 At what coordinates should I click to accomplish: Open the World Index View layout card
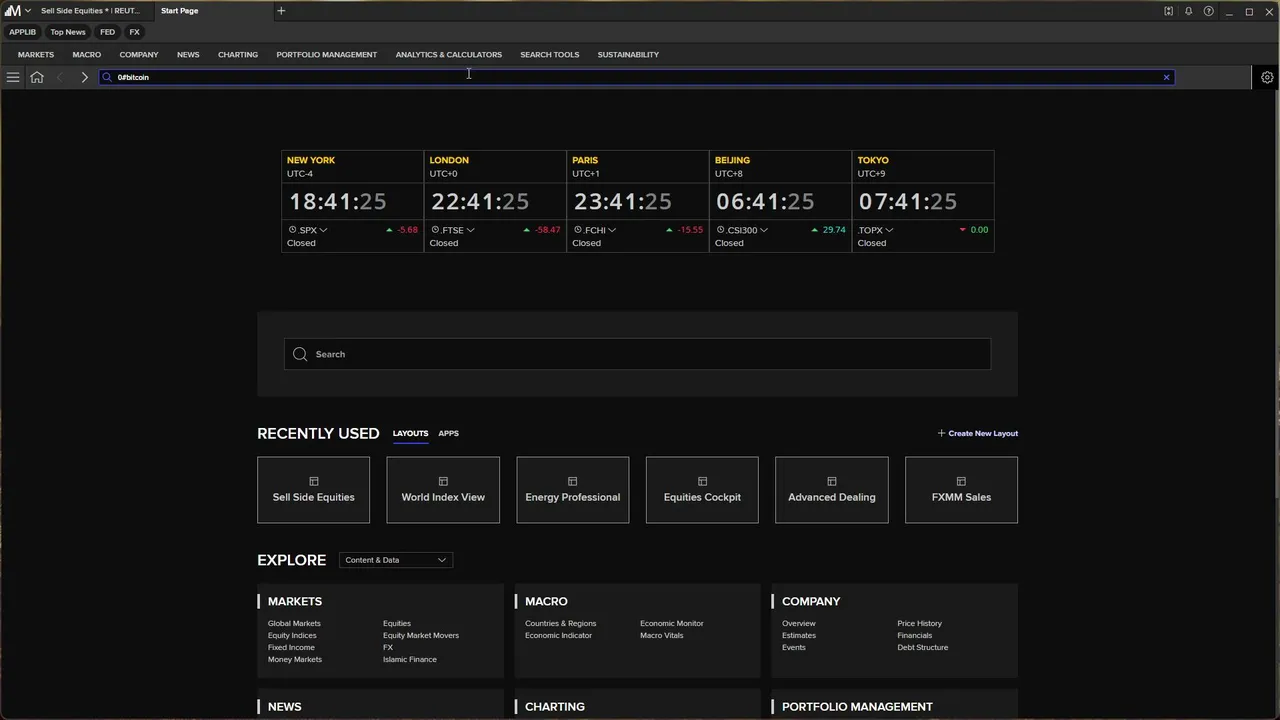[443, 490]
